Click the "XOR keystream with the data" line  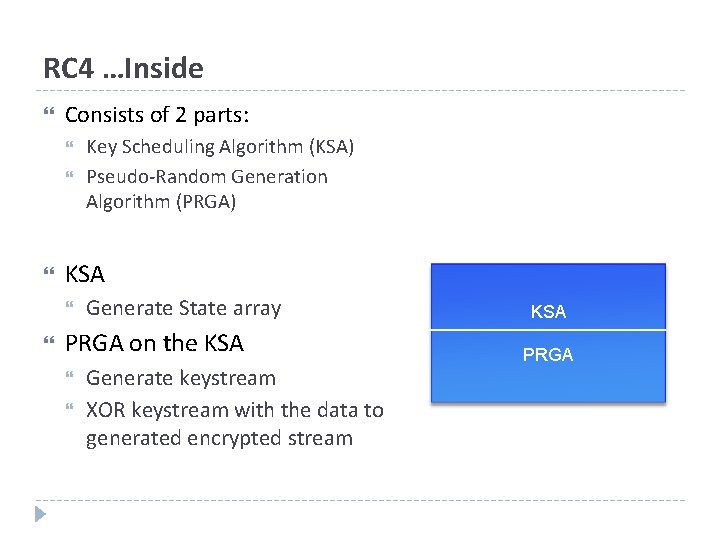(234, 409)
